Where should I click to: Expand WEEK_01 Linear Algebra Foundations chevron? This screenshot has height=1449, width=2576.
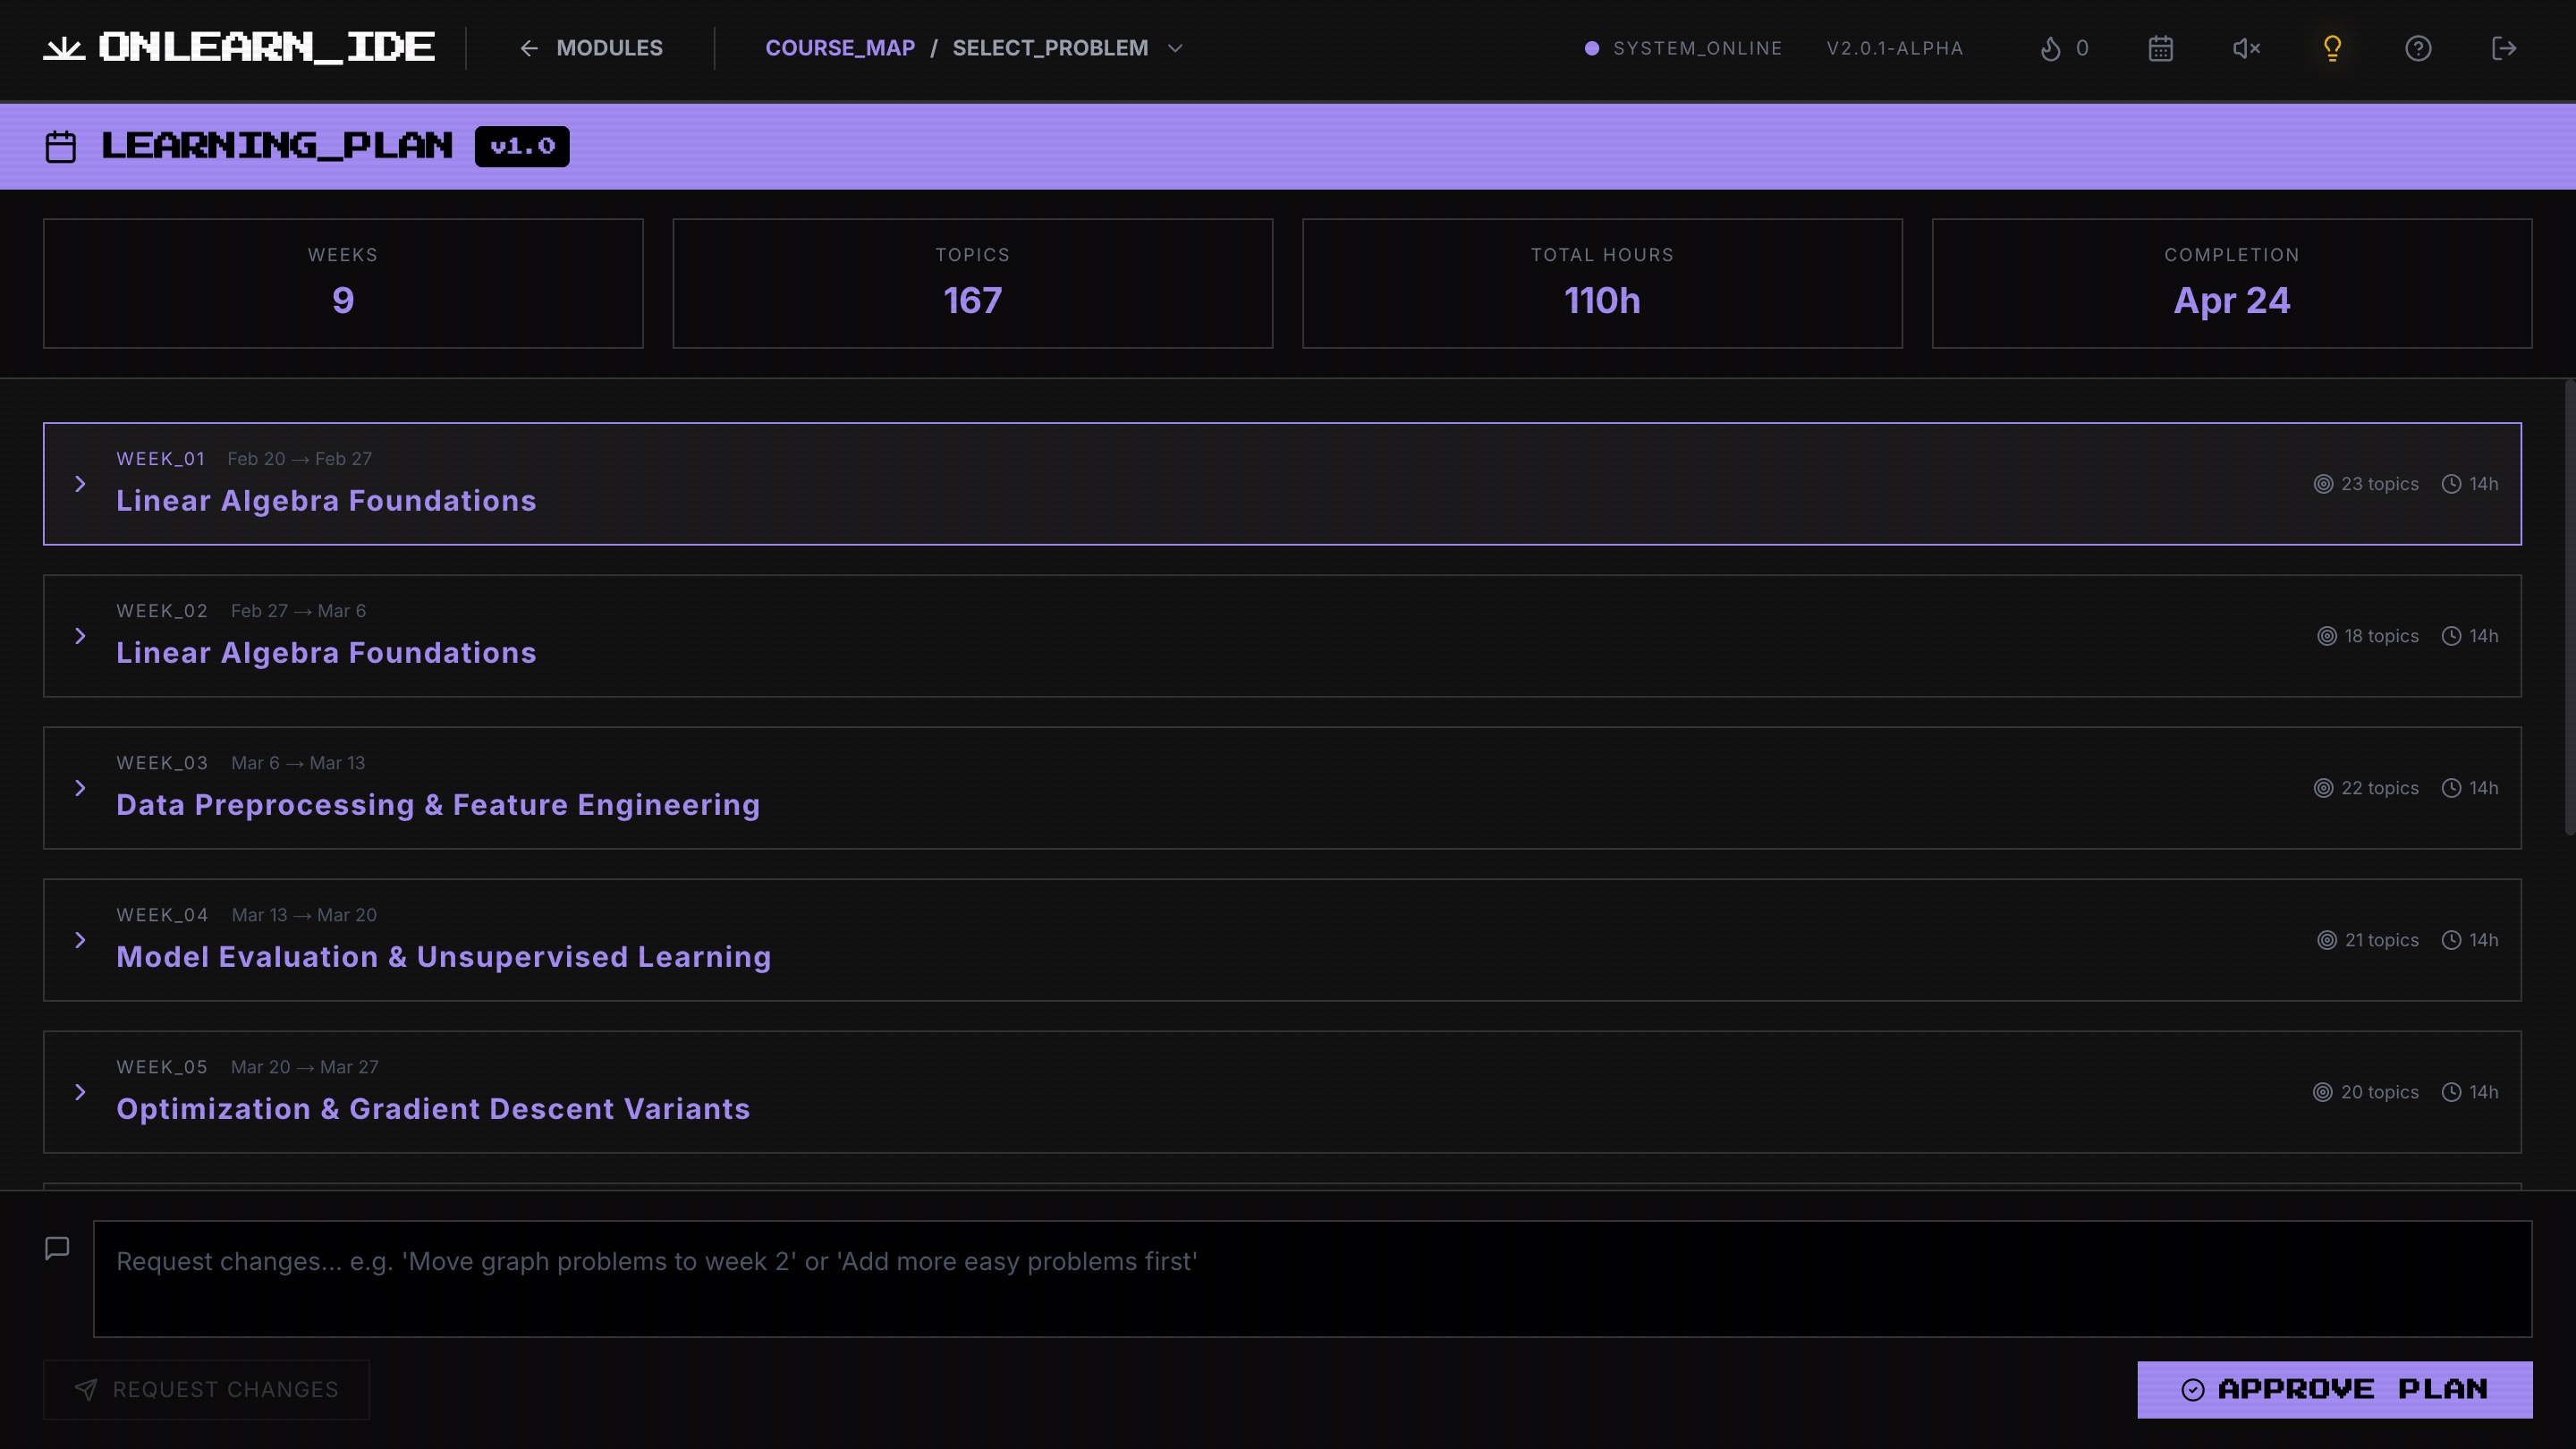(80, 484)
